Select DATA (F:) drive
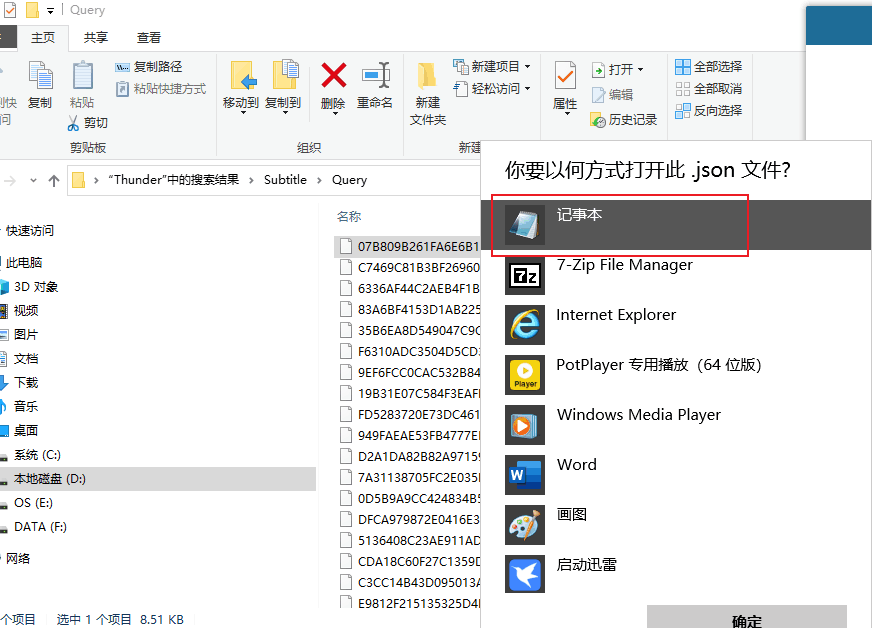The width and height of the screenshot is (872, 628). pyautogui.click(x=40, y=527)
